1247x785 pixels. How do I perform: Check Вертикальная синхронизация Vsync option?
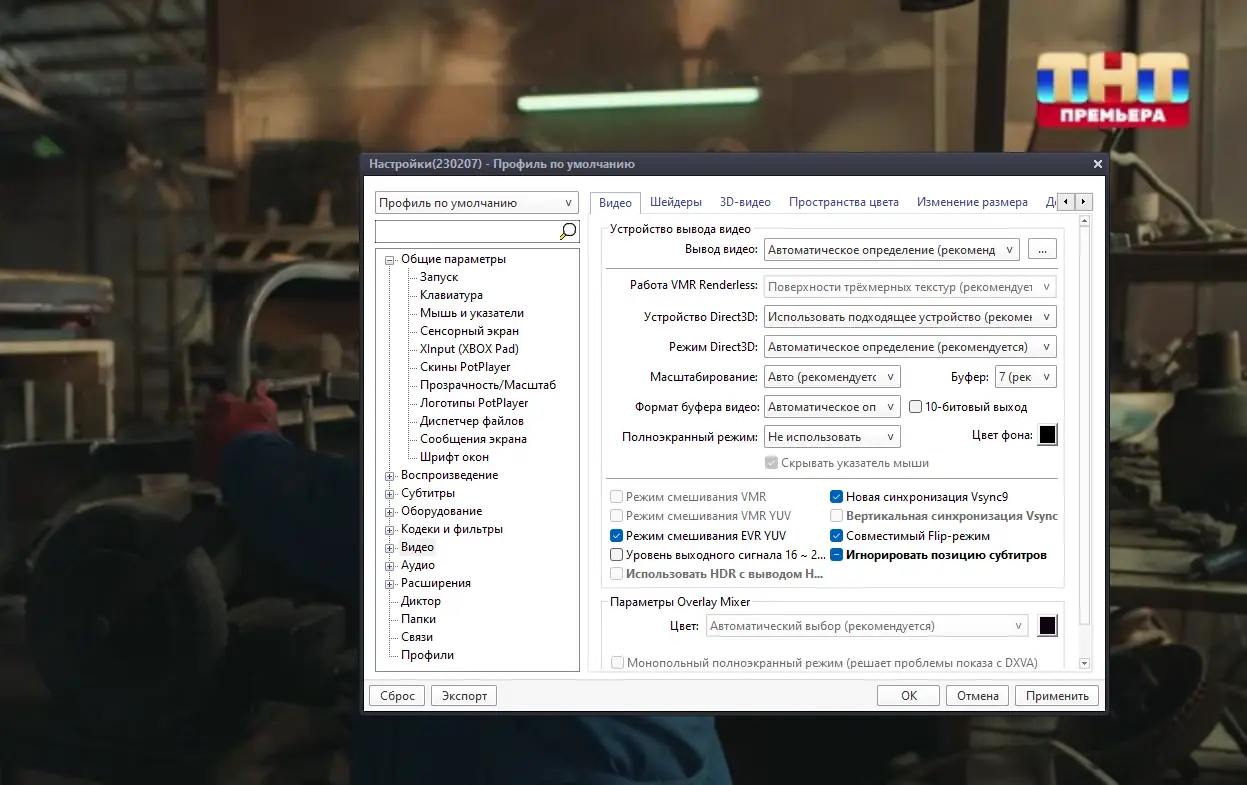(944, 516)
